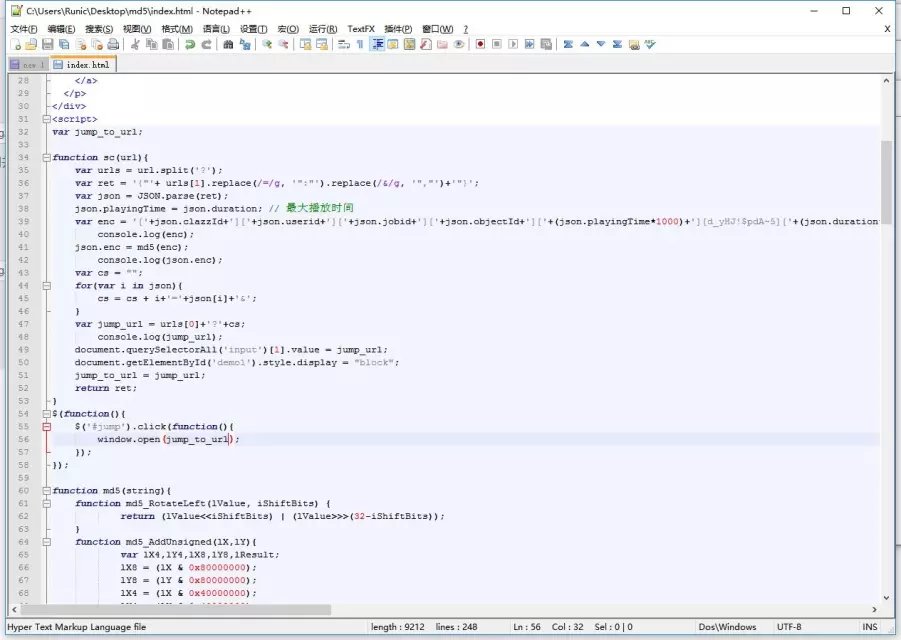Toggle the highlighted Indent Guide icon

378,44
